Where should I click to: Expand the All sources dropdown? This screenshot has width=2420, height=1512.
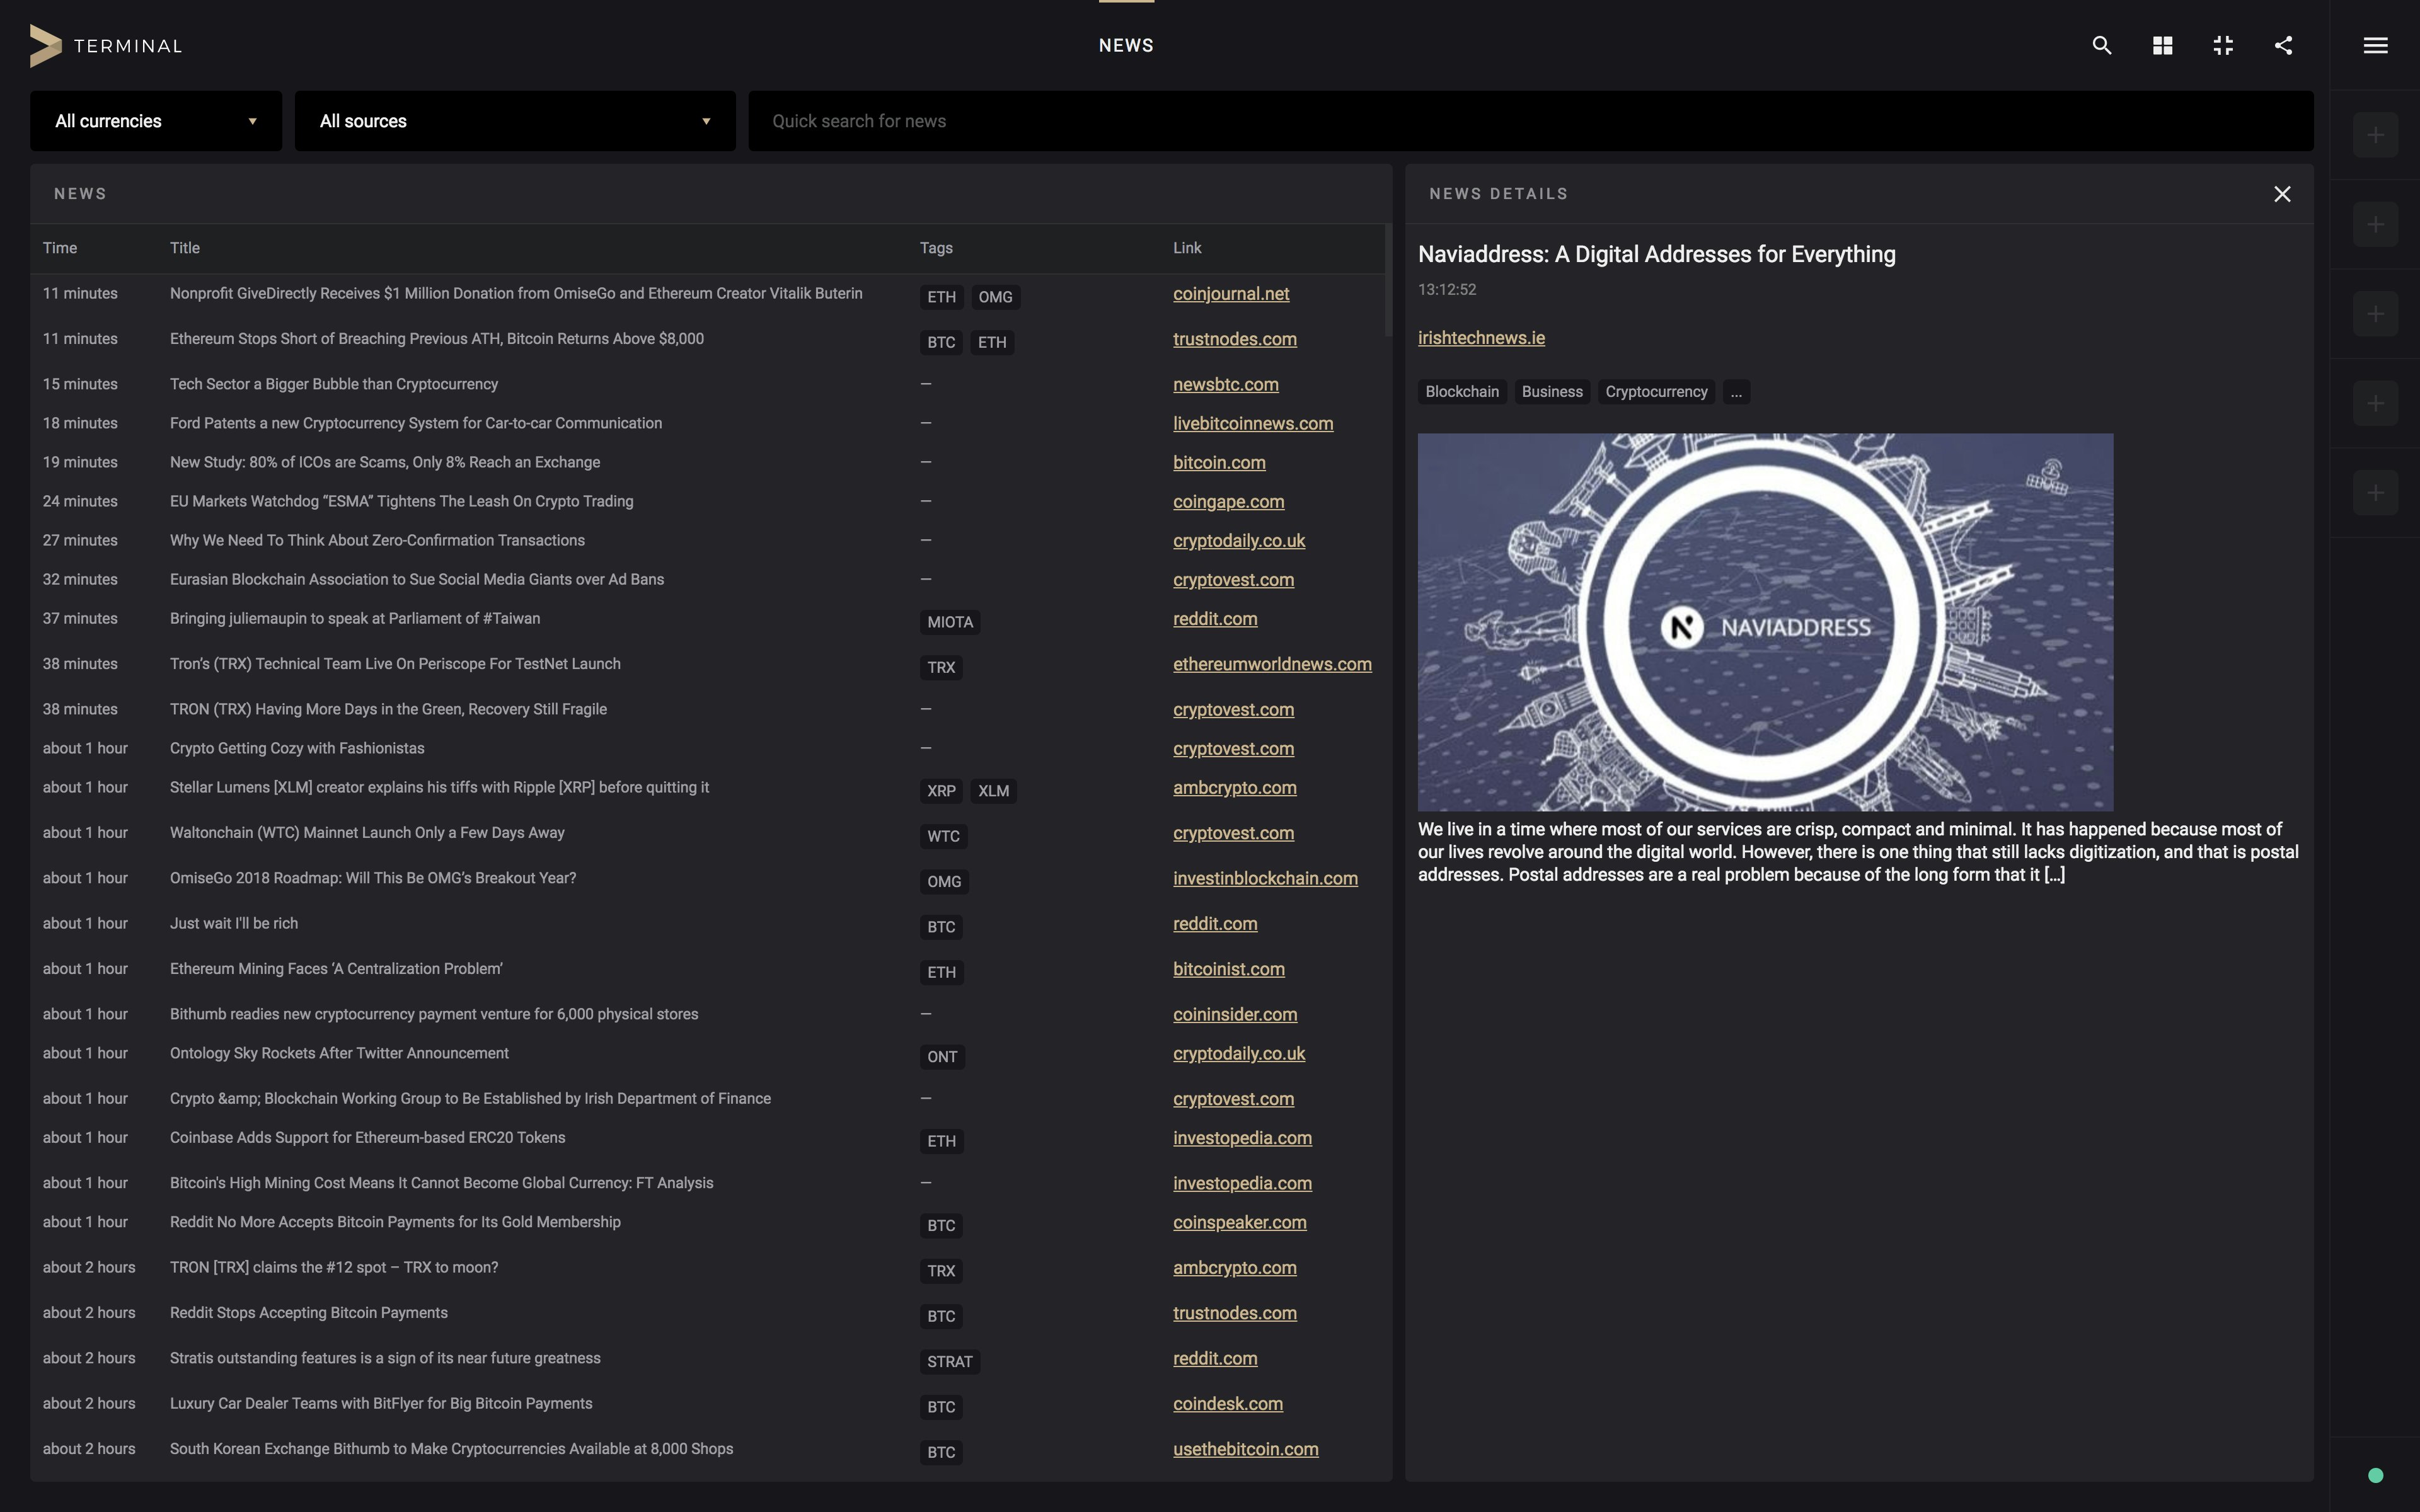click(x=514, y=121)
